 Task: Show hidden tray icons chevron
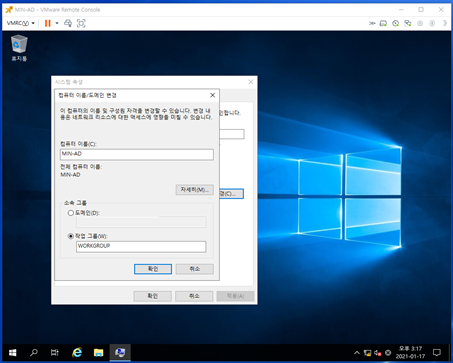[x=357, y=353]
